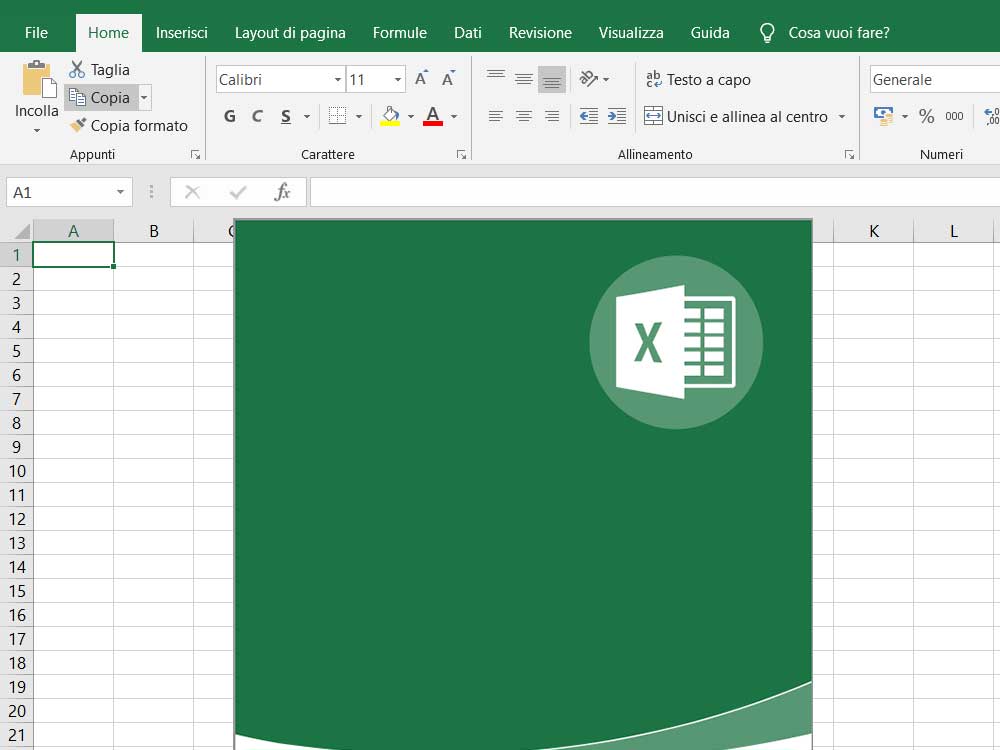Screen dimensions: 1000x750
Task: Toggle underline with S button
Action: pyautogui.click(x=286, y=116)
